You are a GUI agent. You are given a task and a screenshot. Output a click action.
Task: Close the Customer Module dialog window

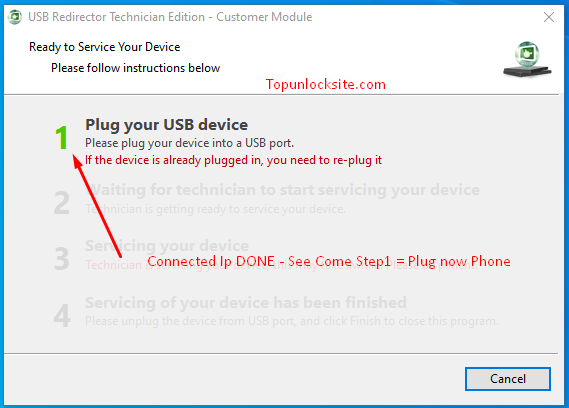(x=549, y=17)
